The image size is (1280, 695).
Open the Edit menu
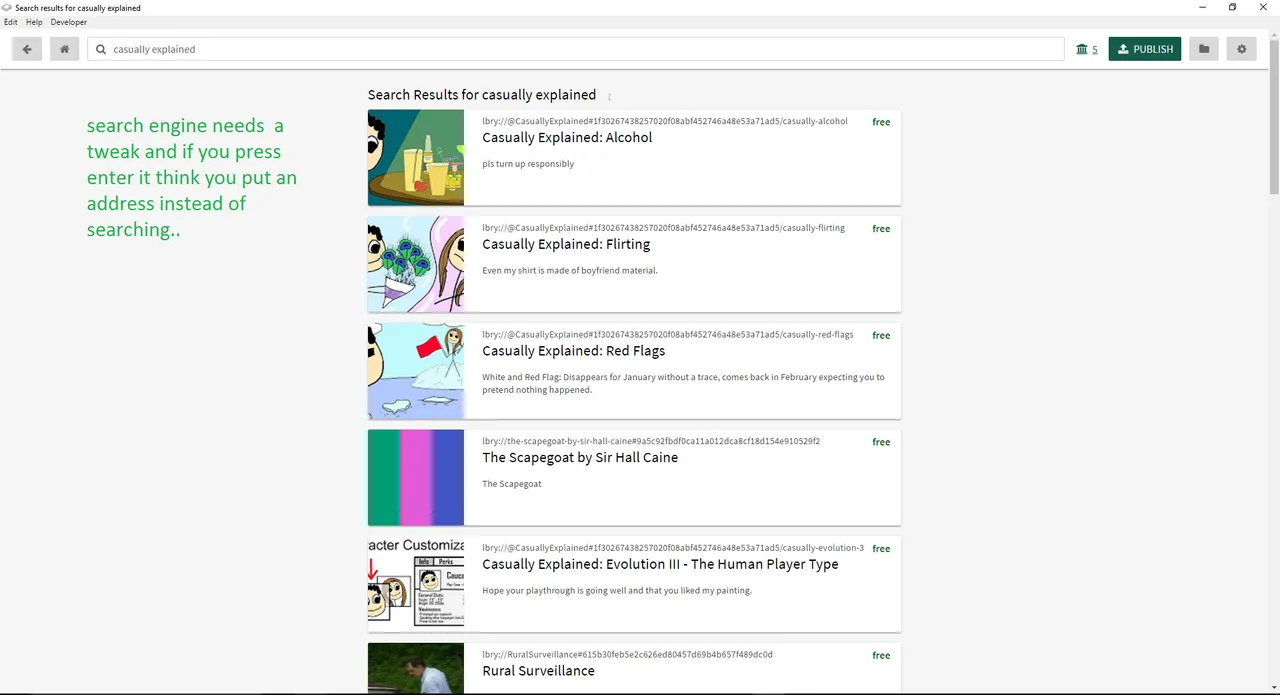tap(11, 22)
